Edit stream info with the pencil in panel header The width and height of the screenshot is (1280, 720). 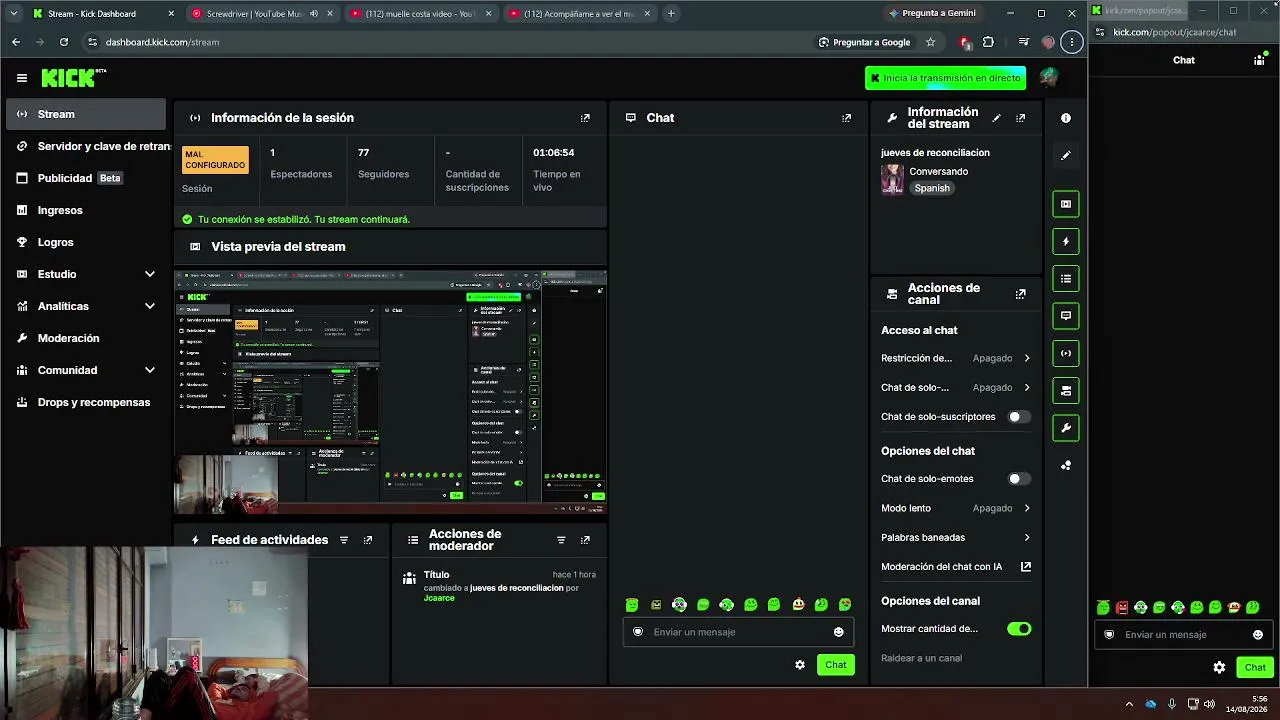tap(996, 118)
